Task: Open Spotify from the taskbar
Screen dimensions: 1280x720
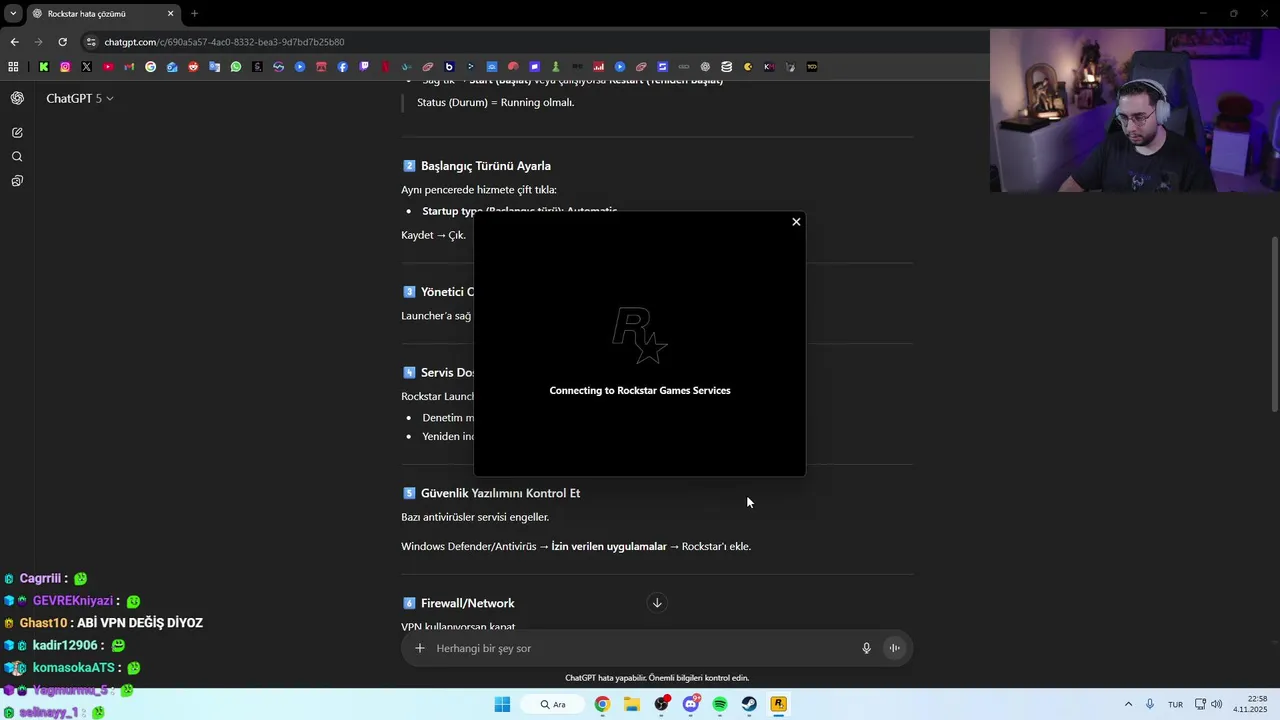Action: (720, 704)
